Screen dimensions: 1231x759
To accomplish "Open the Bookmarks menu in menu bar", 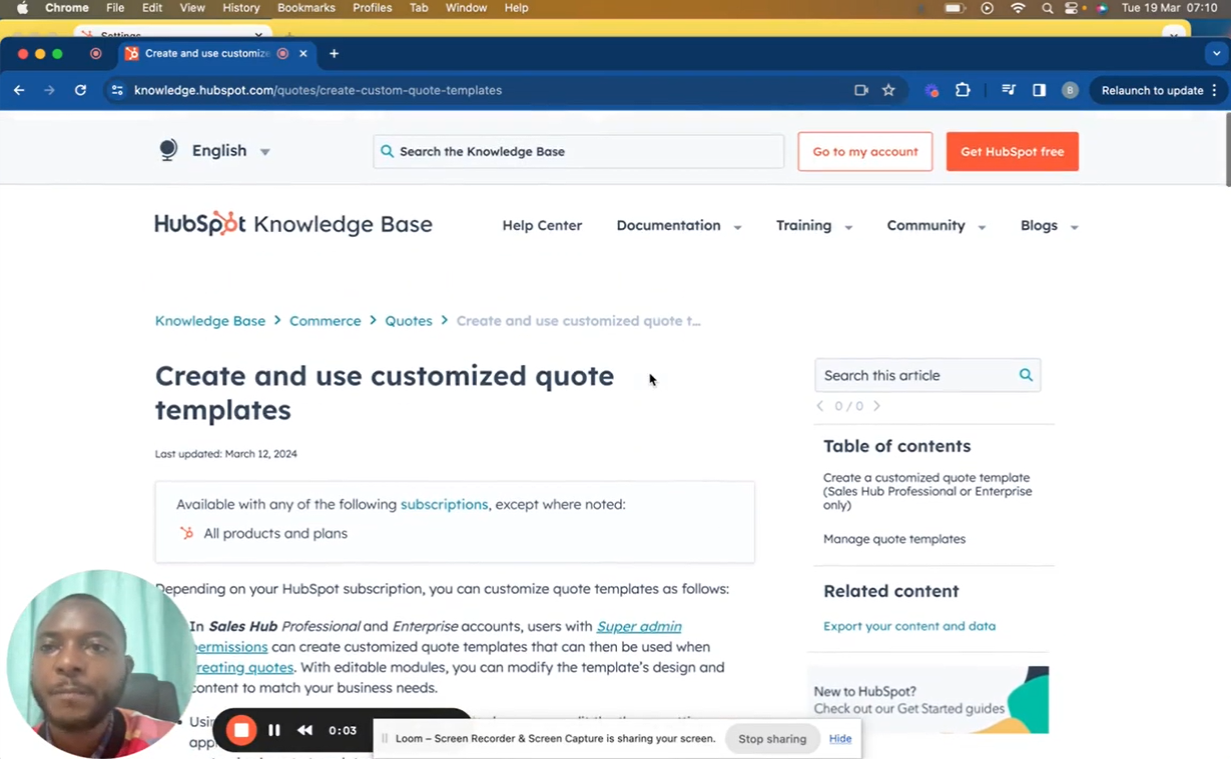I will 306,8.
